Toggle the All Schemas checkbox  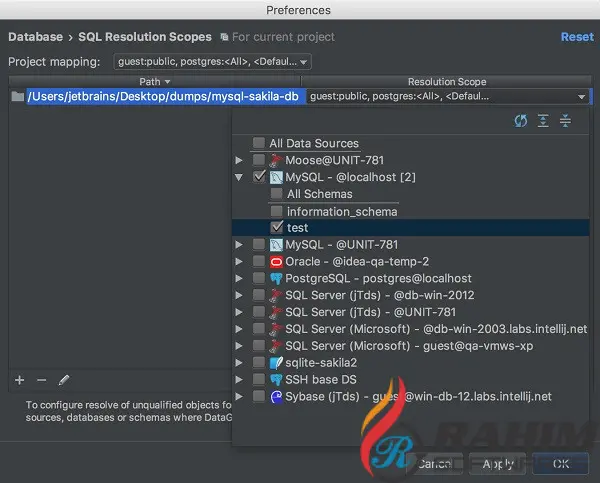277,194
